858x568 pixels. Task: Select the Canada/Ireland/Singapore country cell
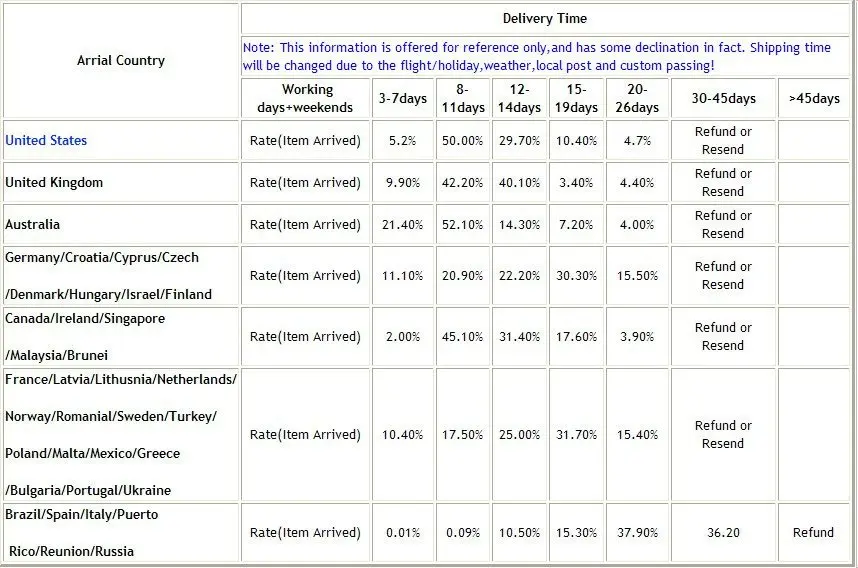[x=121, y=337]
